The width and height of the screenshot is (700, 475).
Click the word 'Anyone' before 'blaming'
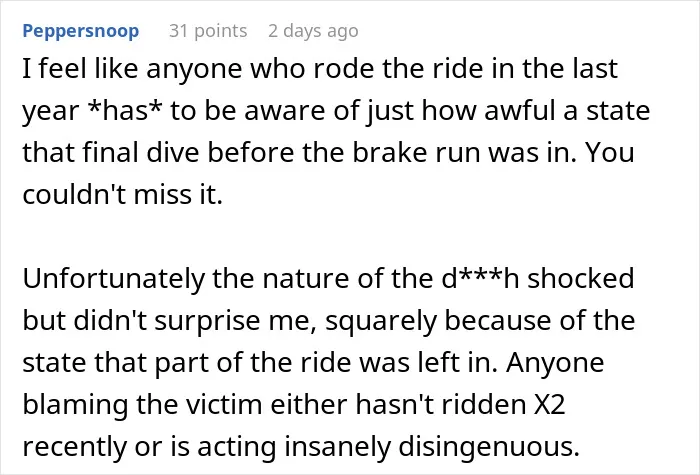point(555,363)
